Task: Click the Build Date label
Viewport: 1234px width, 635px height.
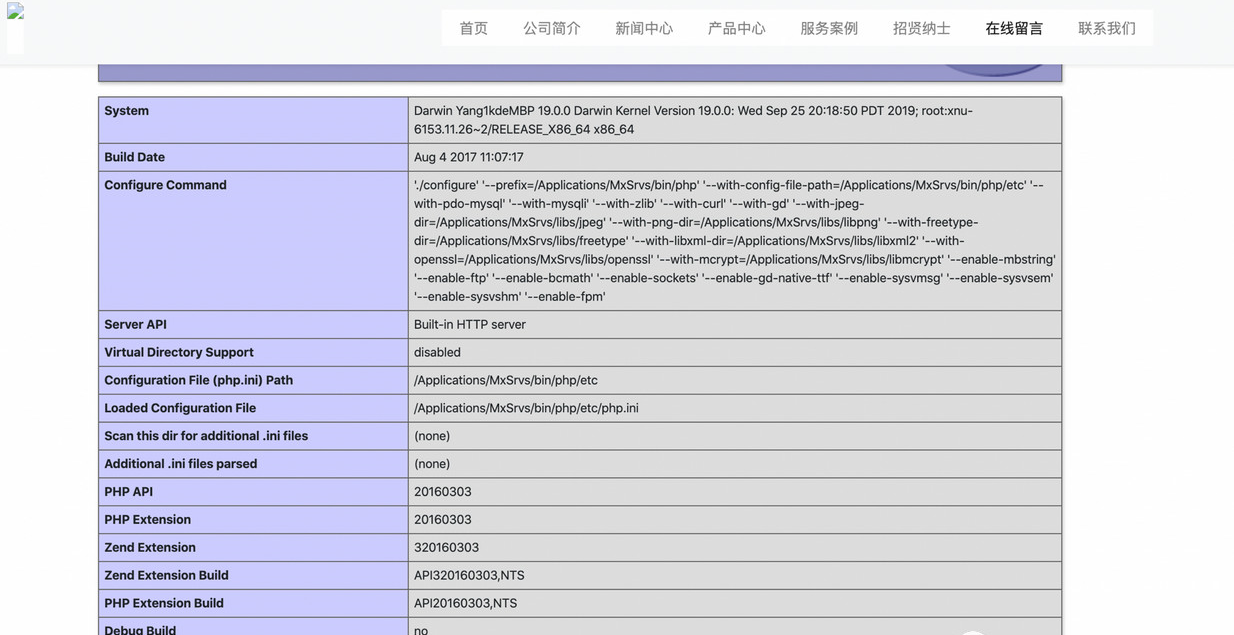Action: (135, 157)
